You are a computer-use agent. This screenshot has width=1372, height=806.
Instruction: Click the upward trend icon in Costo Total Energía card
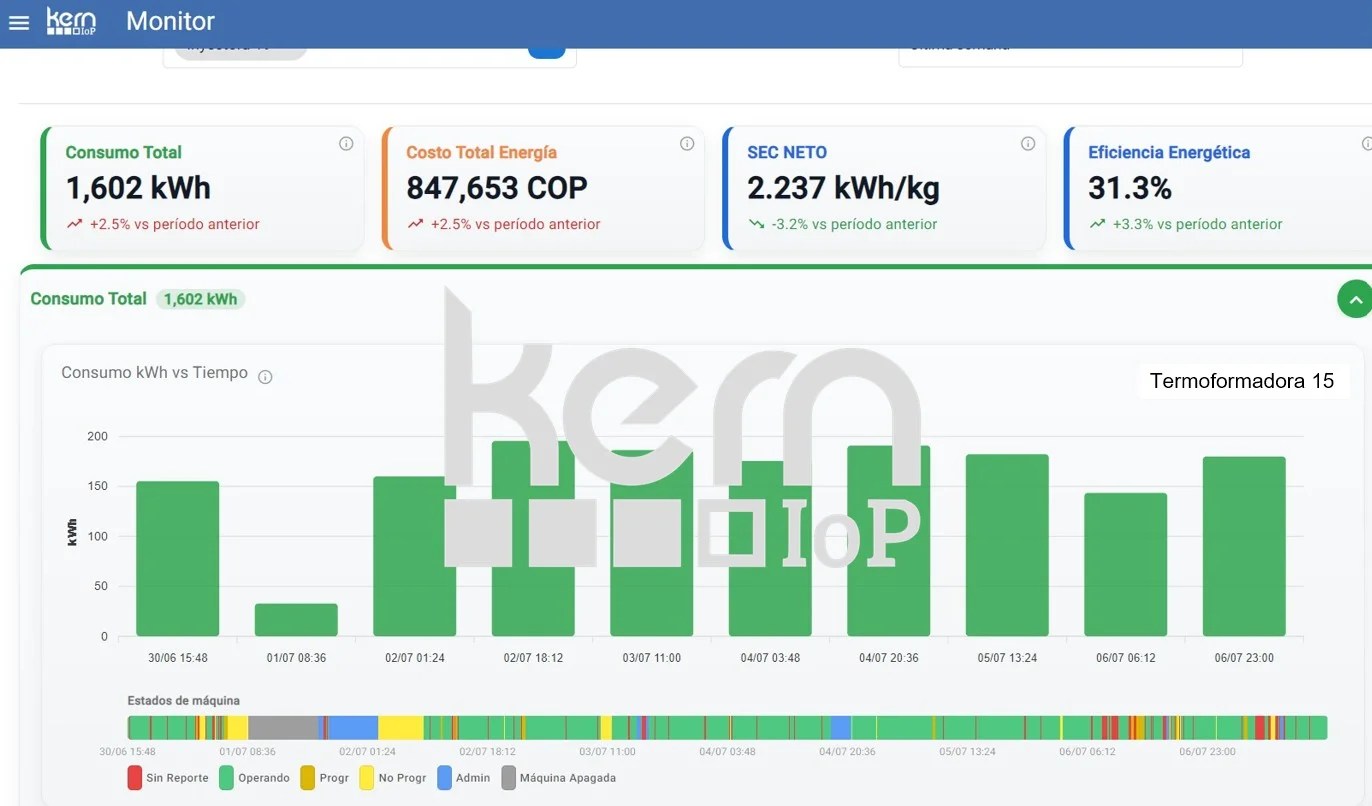[x=416, y=224]
